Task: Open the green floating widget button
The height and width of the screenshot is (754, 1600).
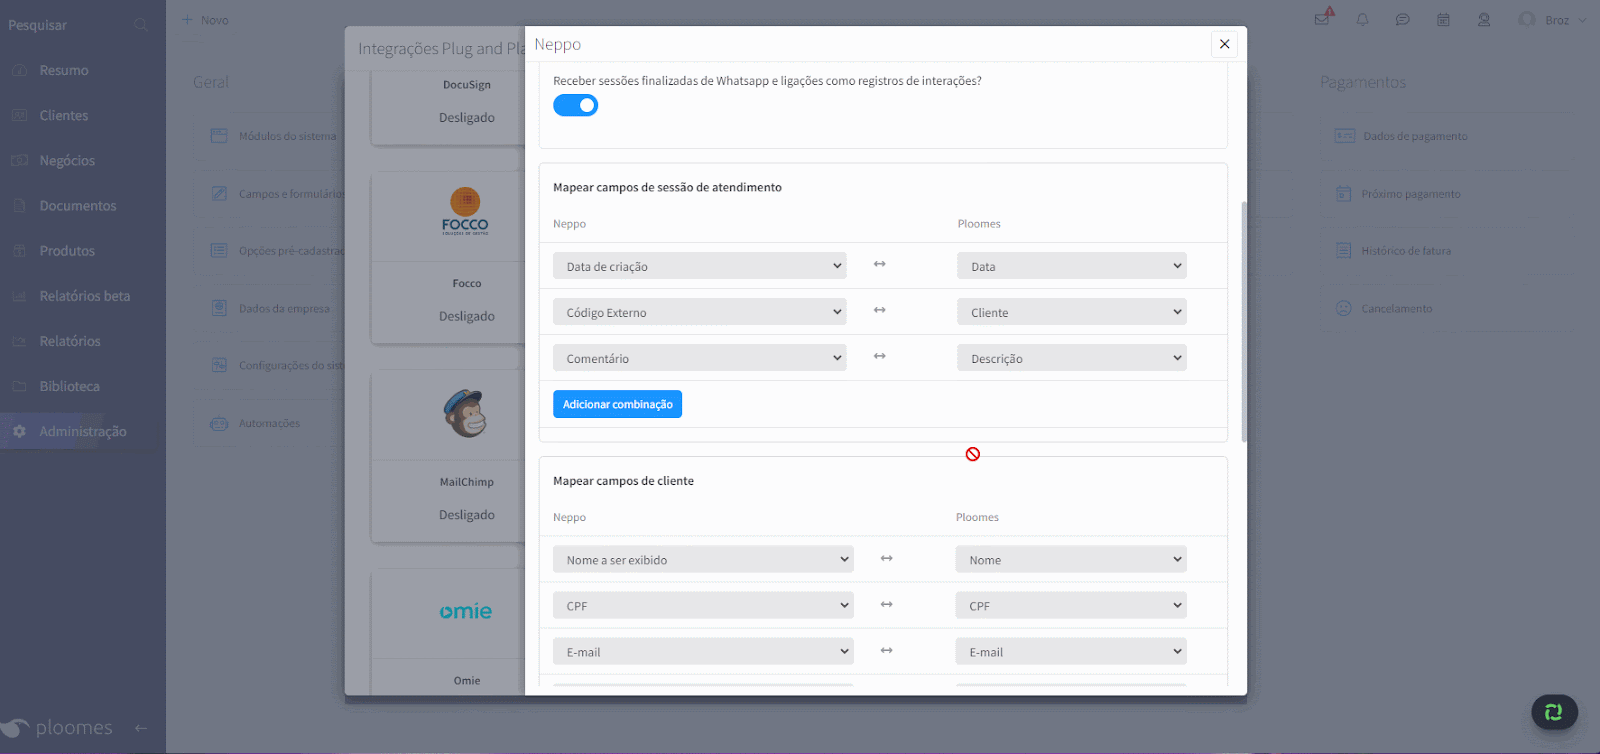Action: [1554, 712]
